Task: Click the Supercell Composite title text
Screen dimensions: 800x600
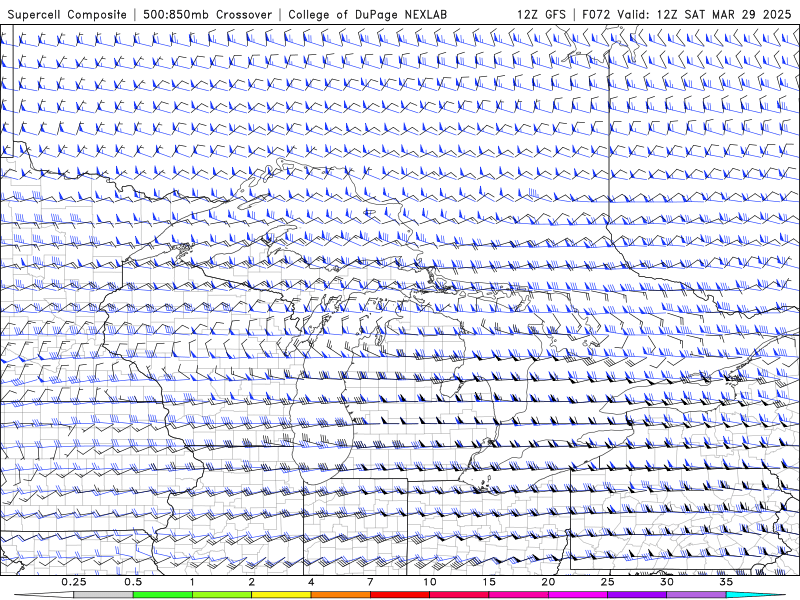Action: tap(67, 14)
